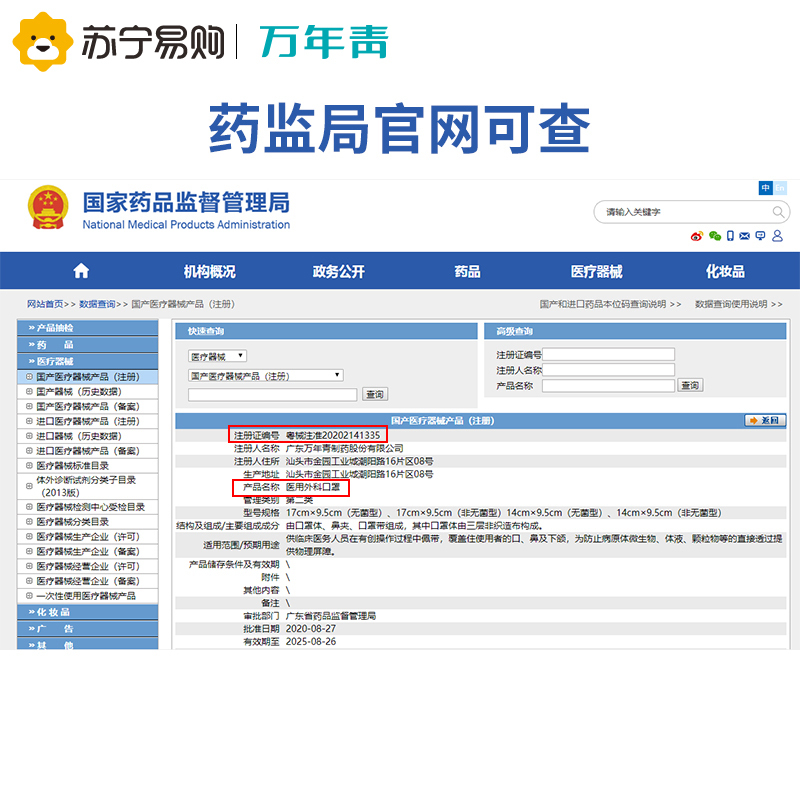
Task: Click registration number 粤械注准20202141335
Action: [x=333, y=435]
